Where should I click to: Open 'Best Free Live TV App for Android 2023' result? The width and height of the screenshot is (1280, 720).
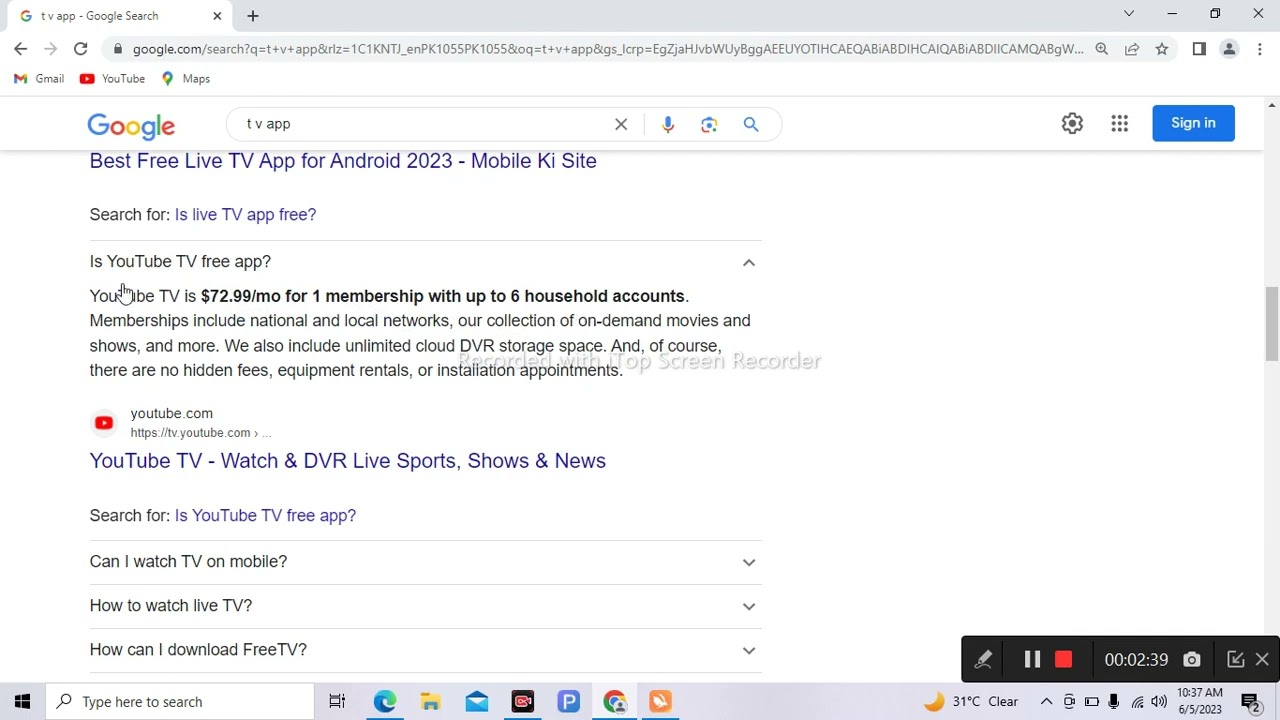(343, 161)
